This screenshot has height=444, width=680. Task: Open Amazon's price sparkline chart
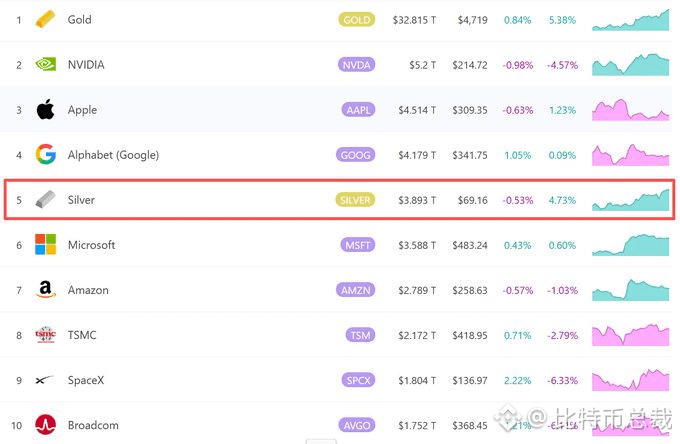pyautogui.click(x=631, y=290)
